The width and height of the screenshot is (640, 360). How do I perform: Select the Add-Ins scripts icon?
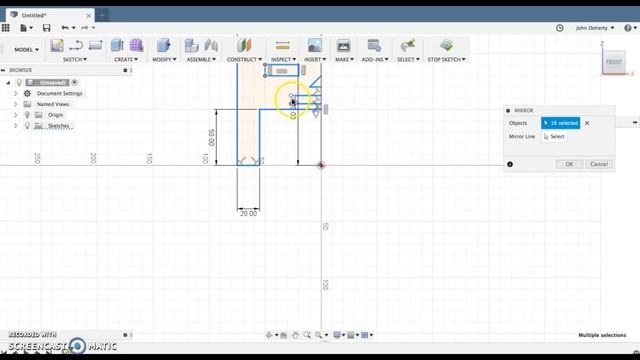click(374, 45)
